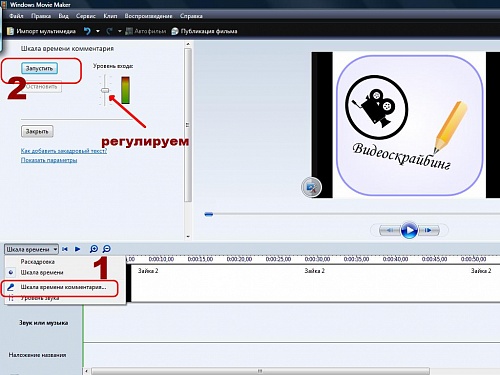Rewind the timeline to the start
The image size is (500, 375).
[x=65, y=249]
